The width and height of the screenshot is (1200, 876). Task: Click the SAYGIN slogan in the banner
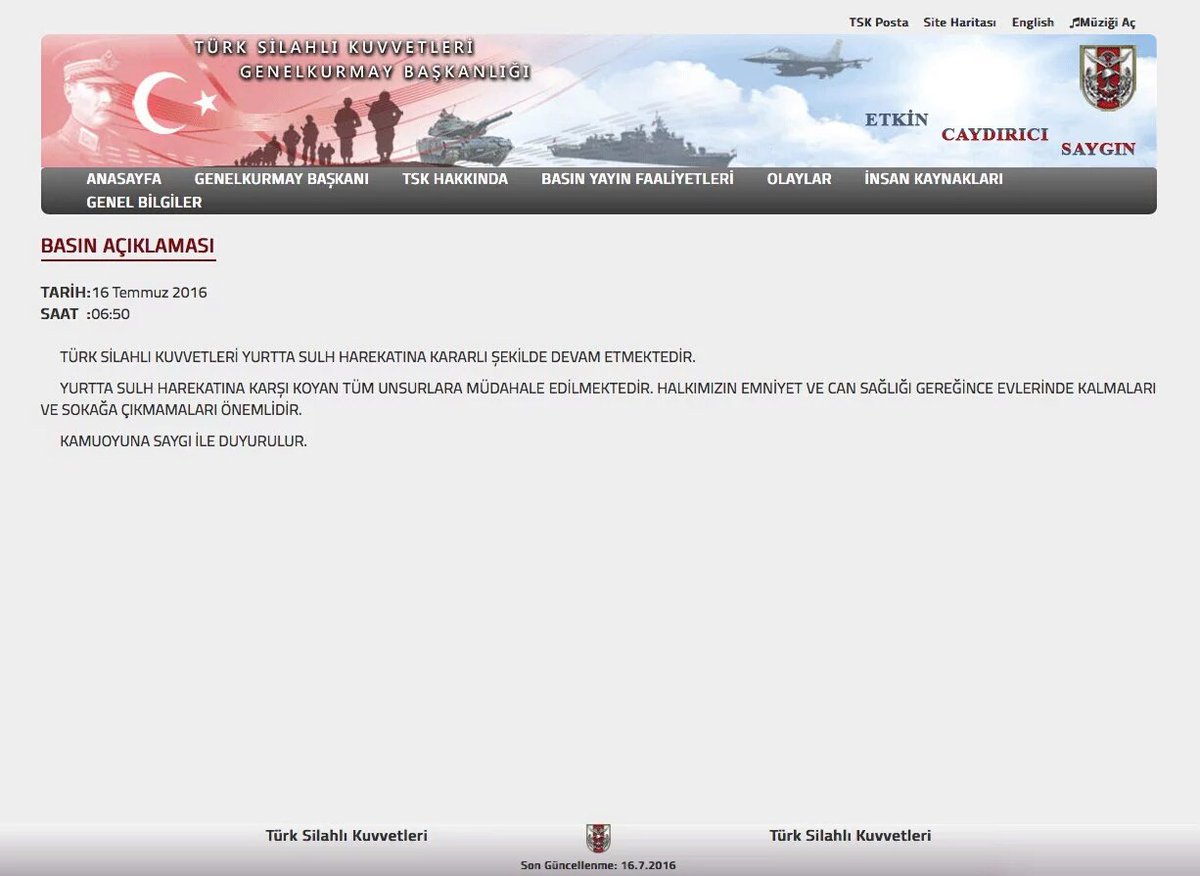[1098, 149]
